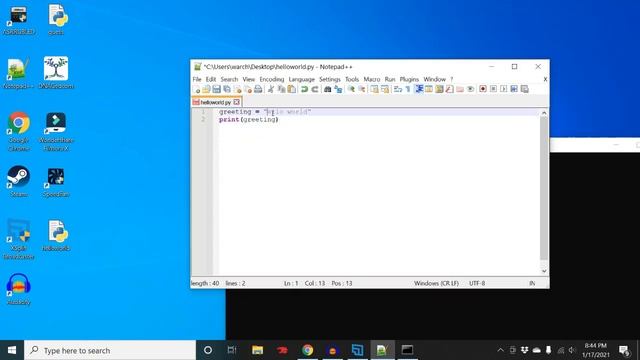Cut selection with the scissors icon
This screenshot has height=360, width=640.
[x=271, y=89]
